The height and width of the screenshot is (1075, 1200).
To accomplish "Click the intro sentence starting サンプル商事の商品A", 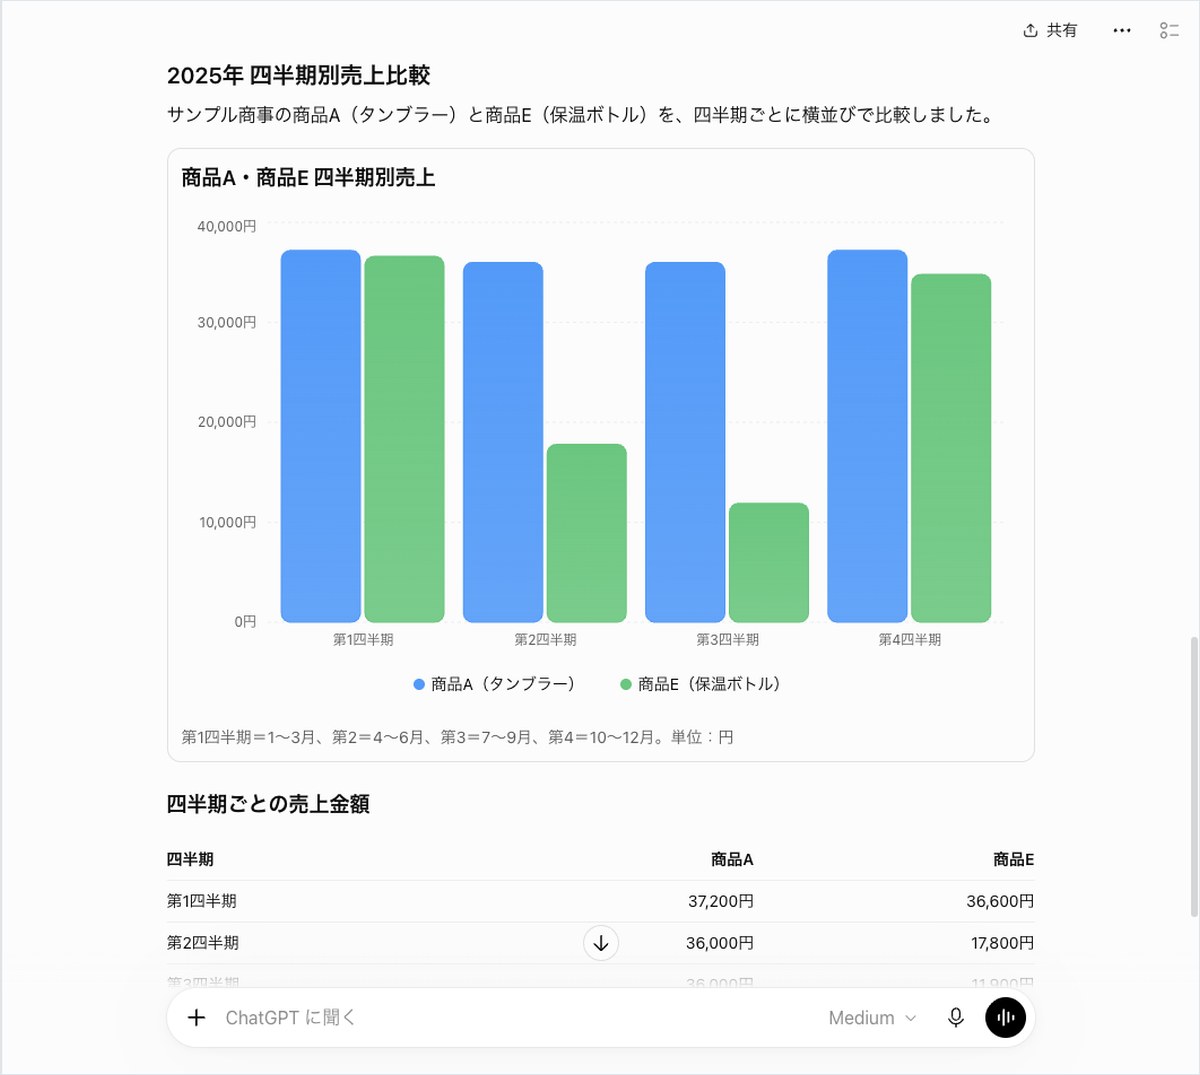I will [x=582, y=115].
